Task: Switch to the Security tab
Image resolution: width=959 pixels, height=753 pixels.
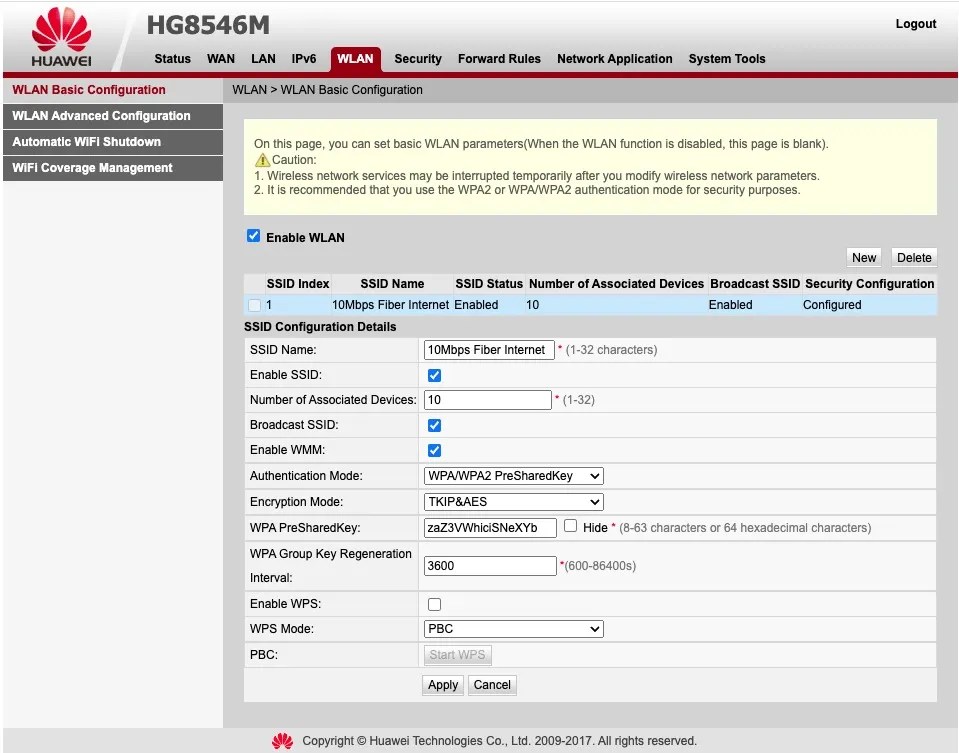Action: tap(418, 59)
